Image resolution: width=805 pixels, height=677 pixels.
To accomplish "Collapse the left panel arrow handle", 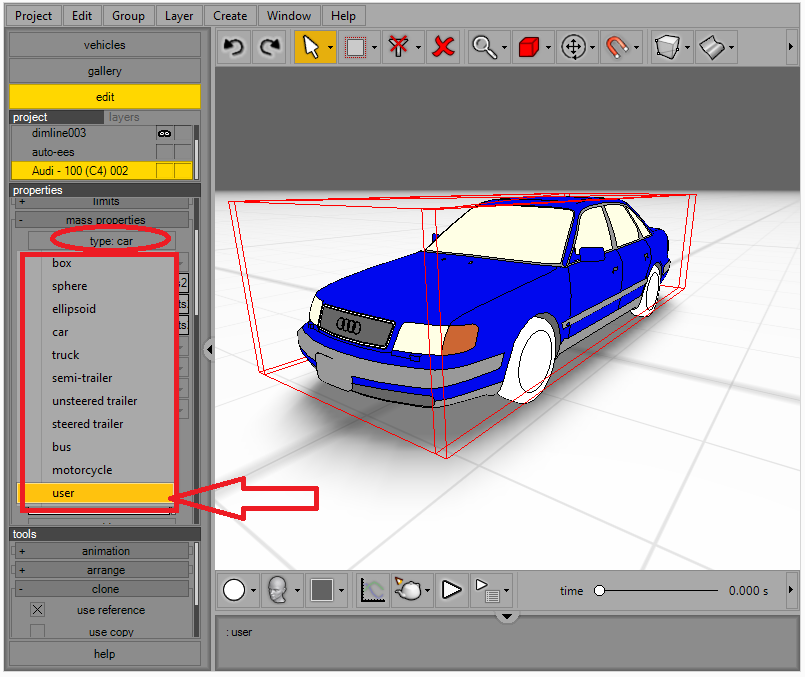I will (209, 350).
